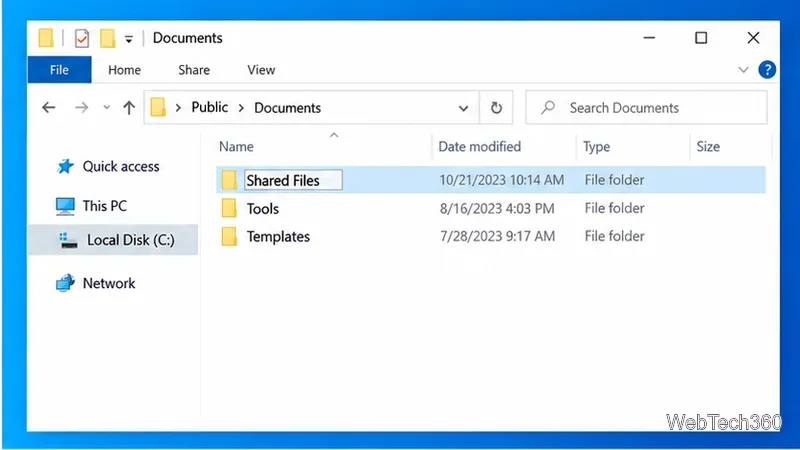Open the File menu tab

tap(59, 70)
